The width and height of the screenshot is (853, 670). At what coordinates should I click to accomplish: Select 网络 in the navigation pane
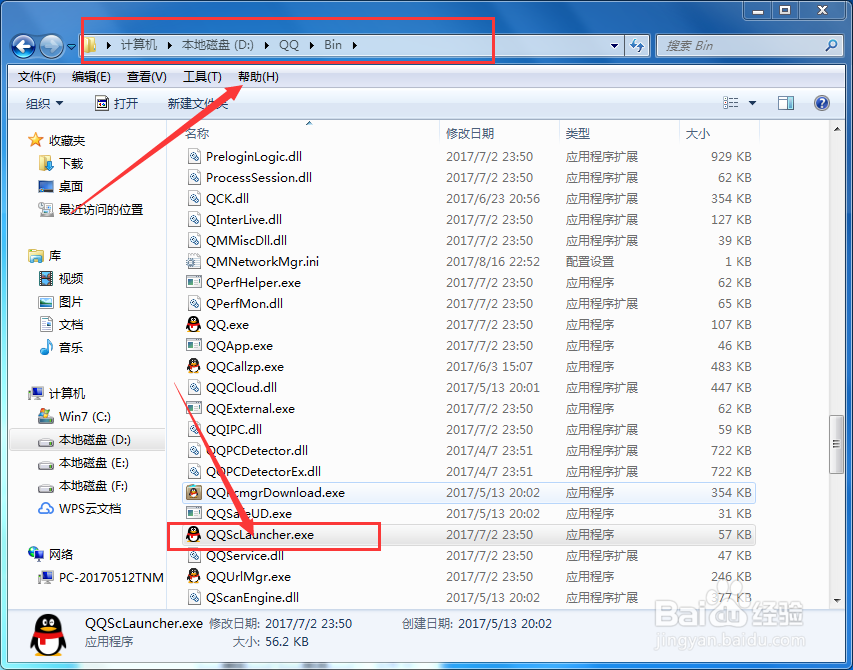point(60,554)
